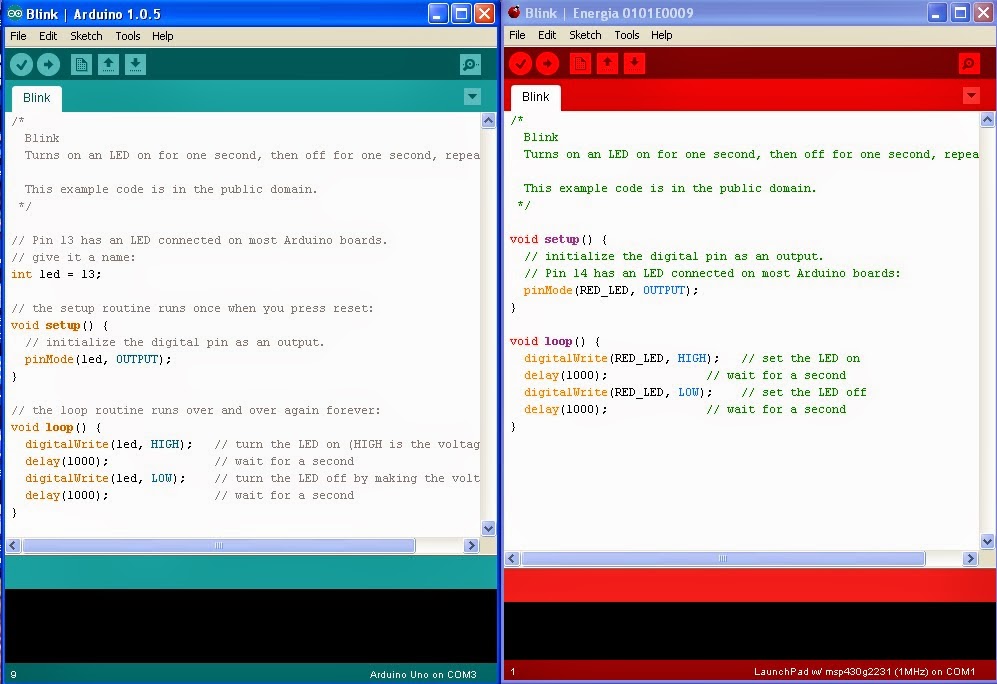Image resolution: width=997 pixels, height=684 pixels.
Task: Minimize the Arduino window
Action: click(438, 13)
